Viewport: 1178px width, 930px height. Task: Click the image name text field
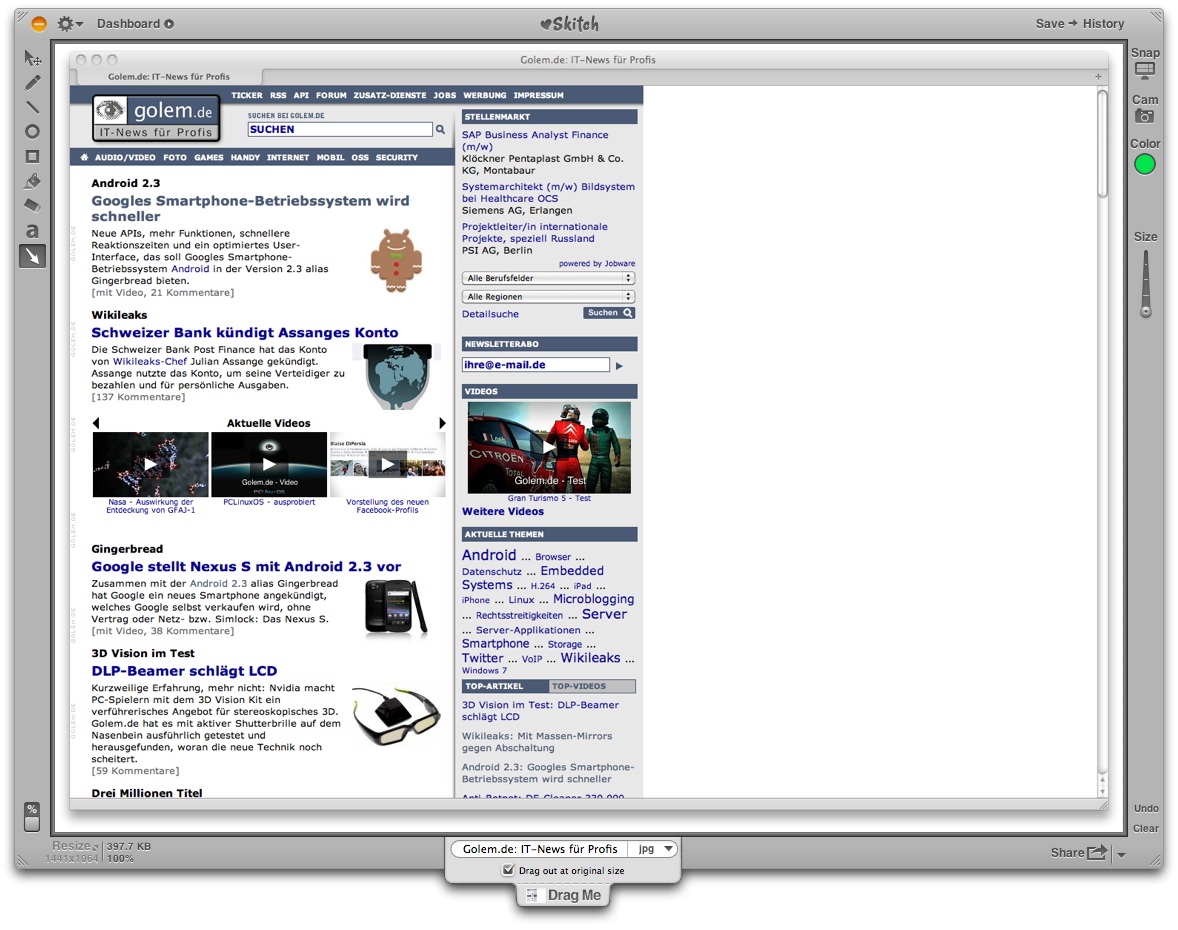coord(540,849)
